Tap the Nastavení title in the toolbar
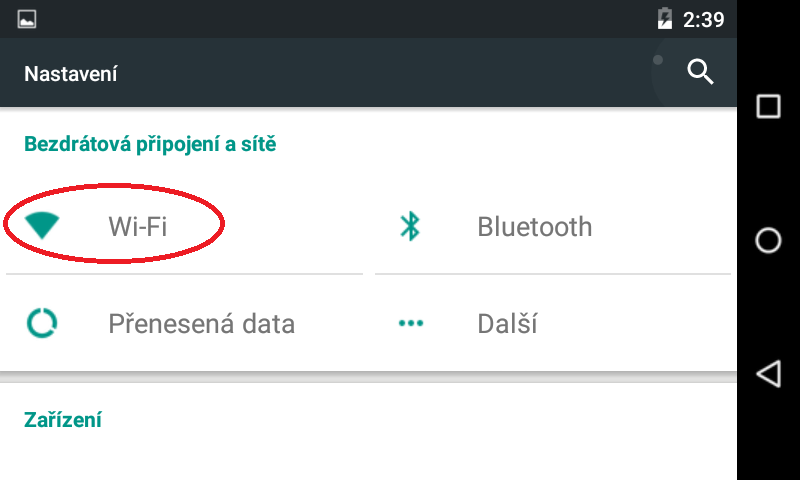The height and width of the screenshot is (480, 800). point(71,73)
